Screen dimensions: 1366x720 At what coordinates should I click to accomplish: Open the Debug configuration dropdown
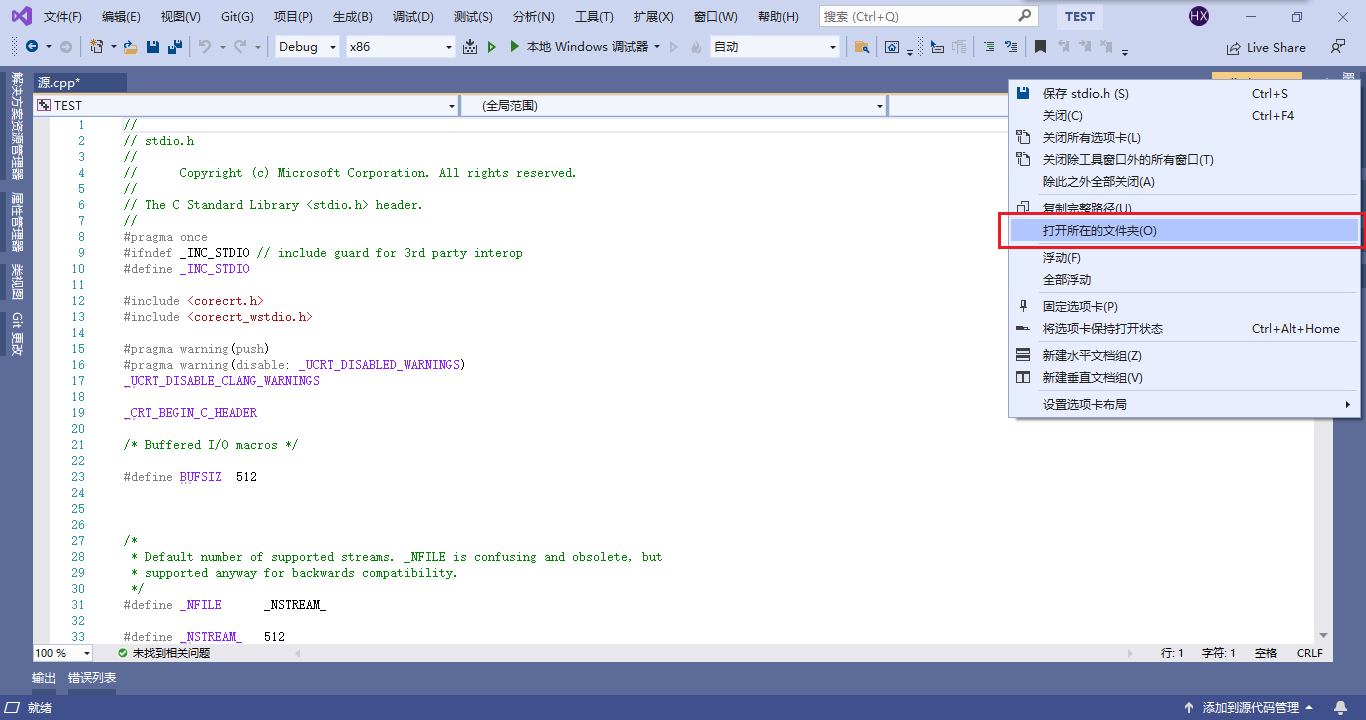coord(303,47)
